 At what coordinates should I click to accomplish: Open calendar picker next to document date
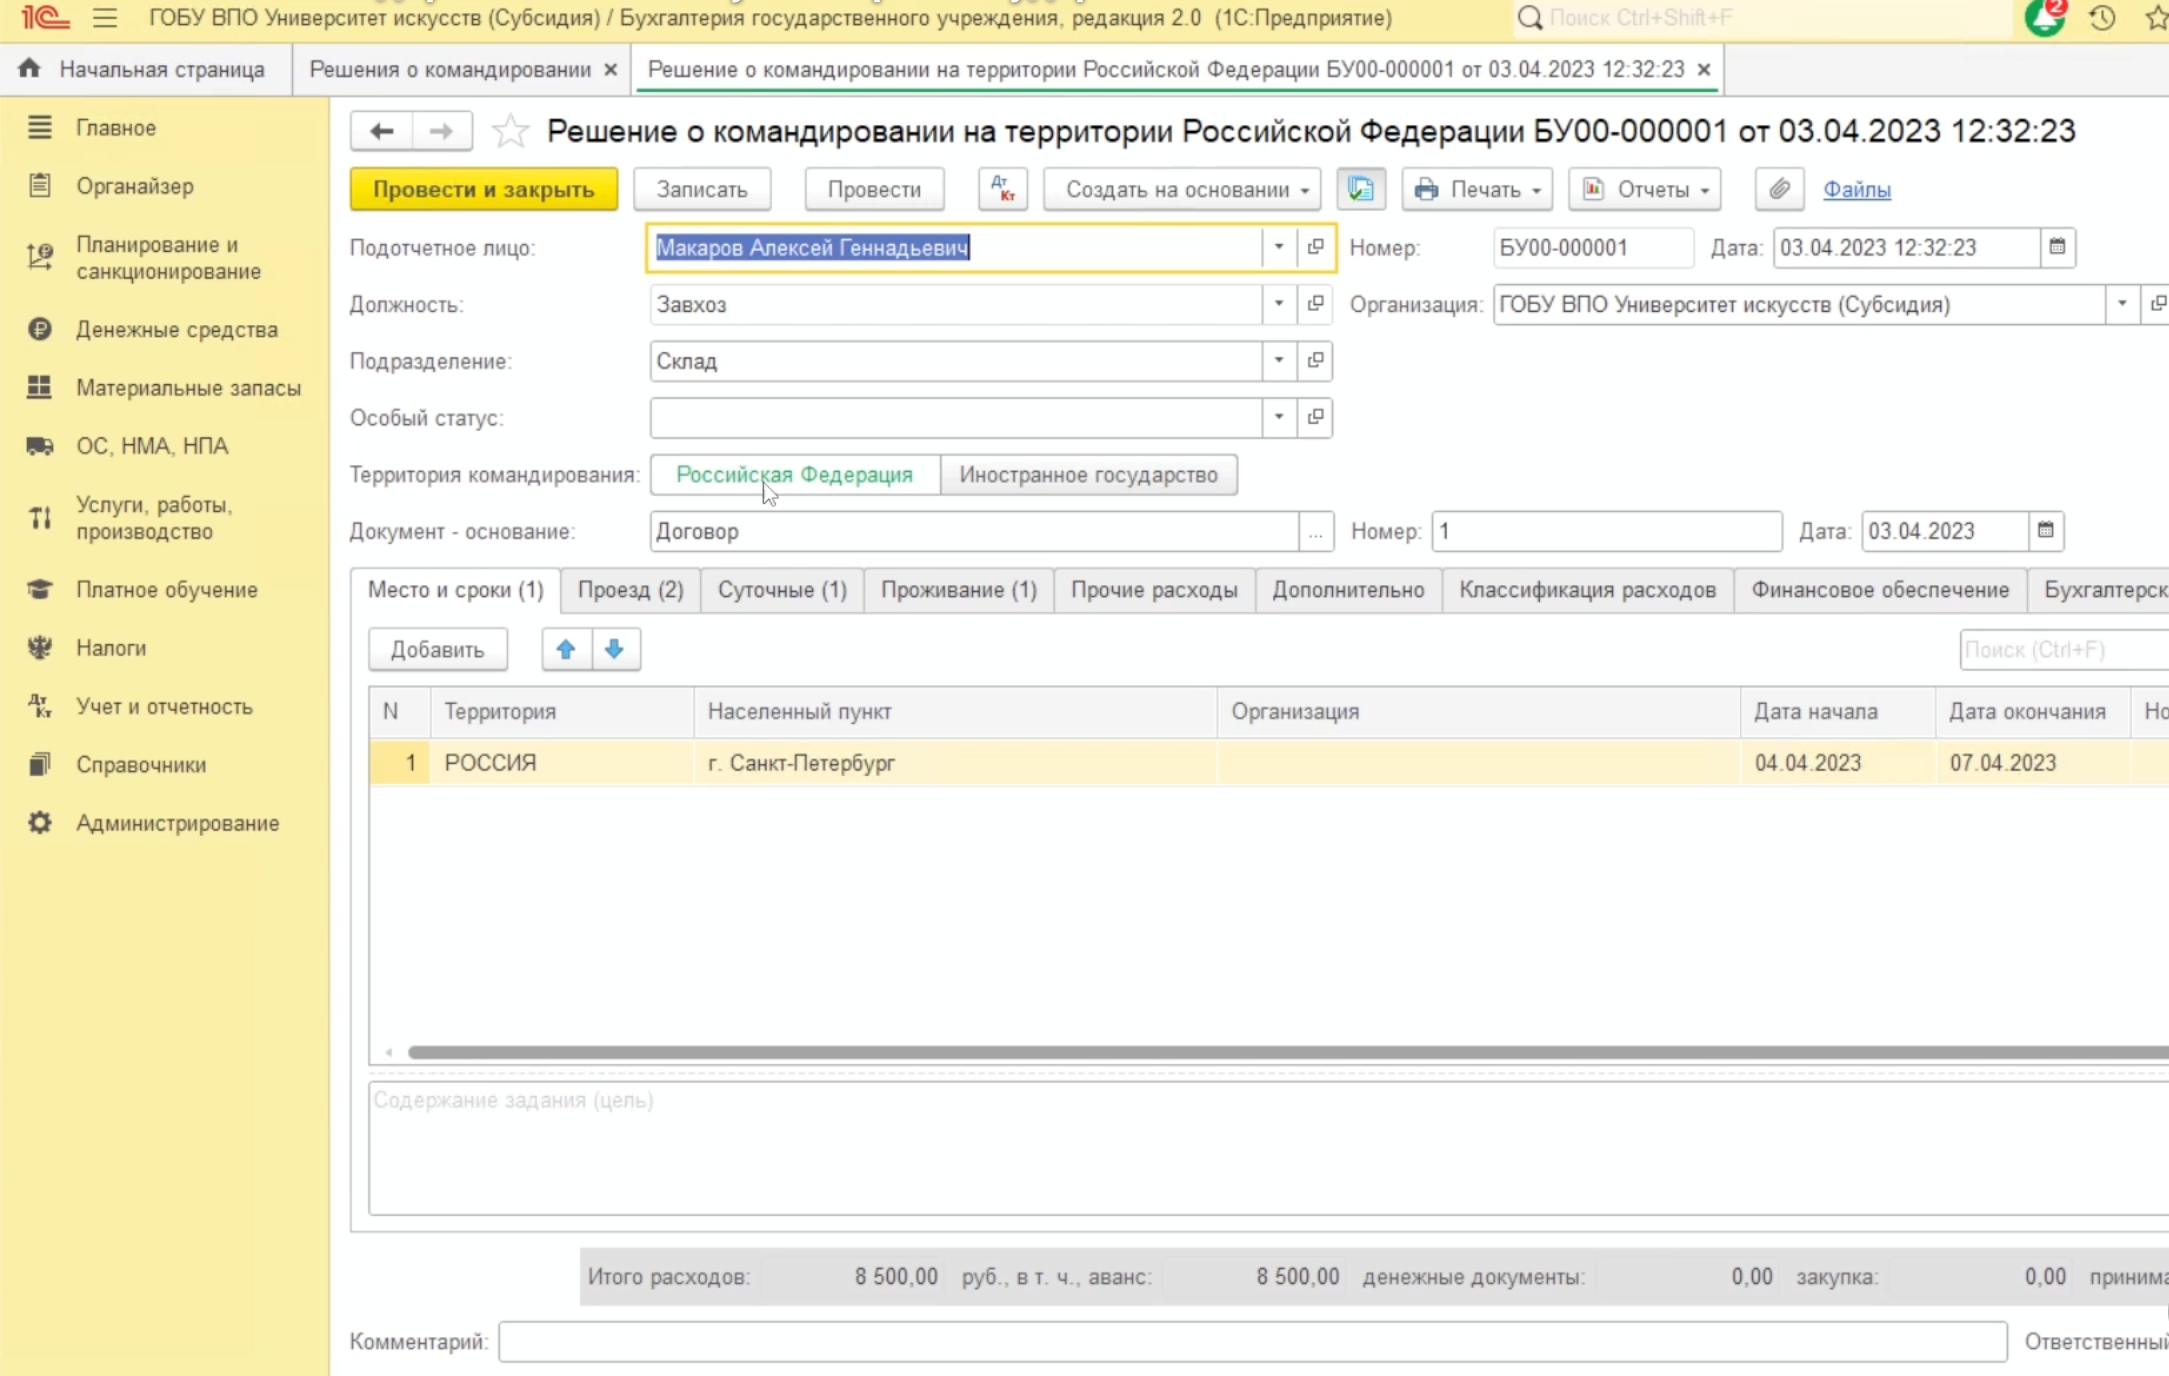click(x=2057, y=247)
